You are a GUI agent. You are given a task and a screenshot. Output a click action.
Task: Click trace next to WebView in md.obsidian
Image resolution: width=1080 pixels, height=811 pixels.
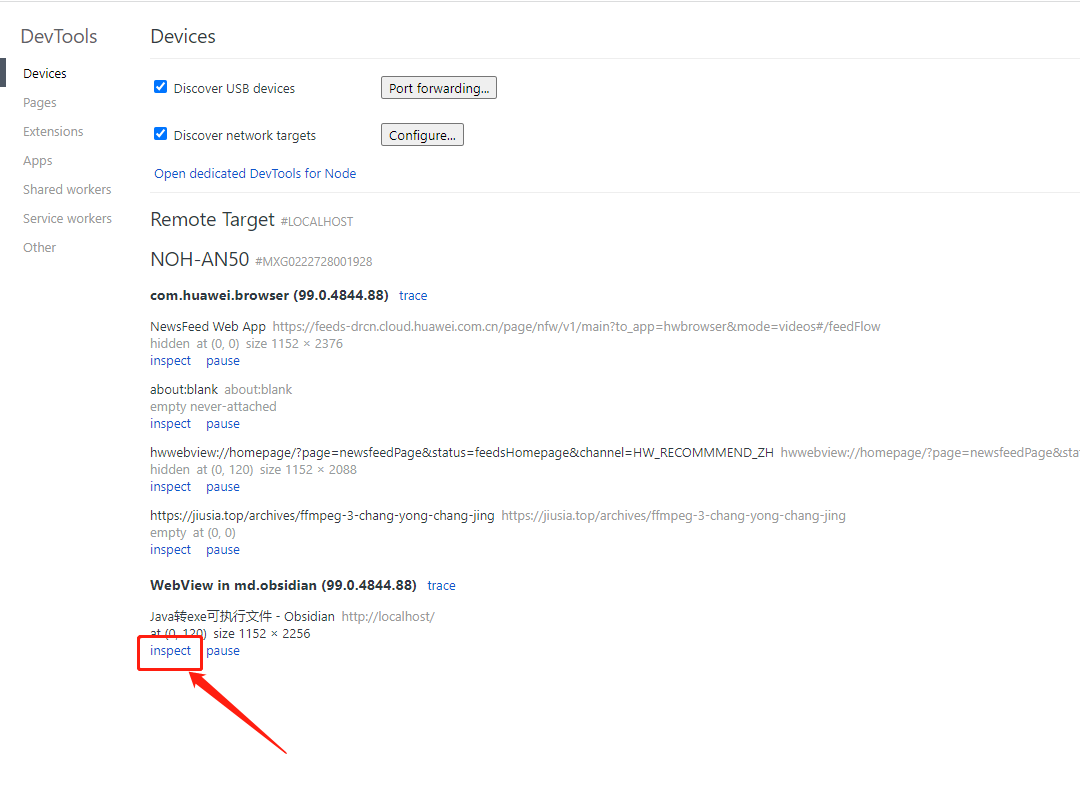tap(441, 586)
